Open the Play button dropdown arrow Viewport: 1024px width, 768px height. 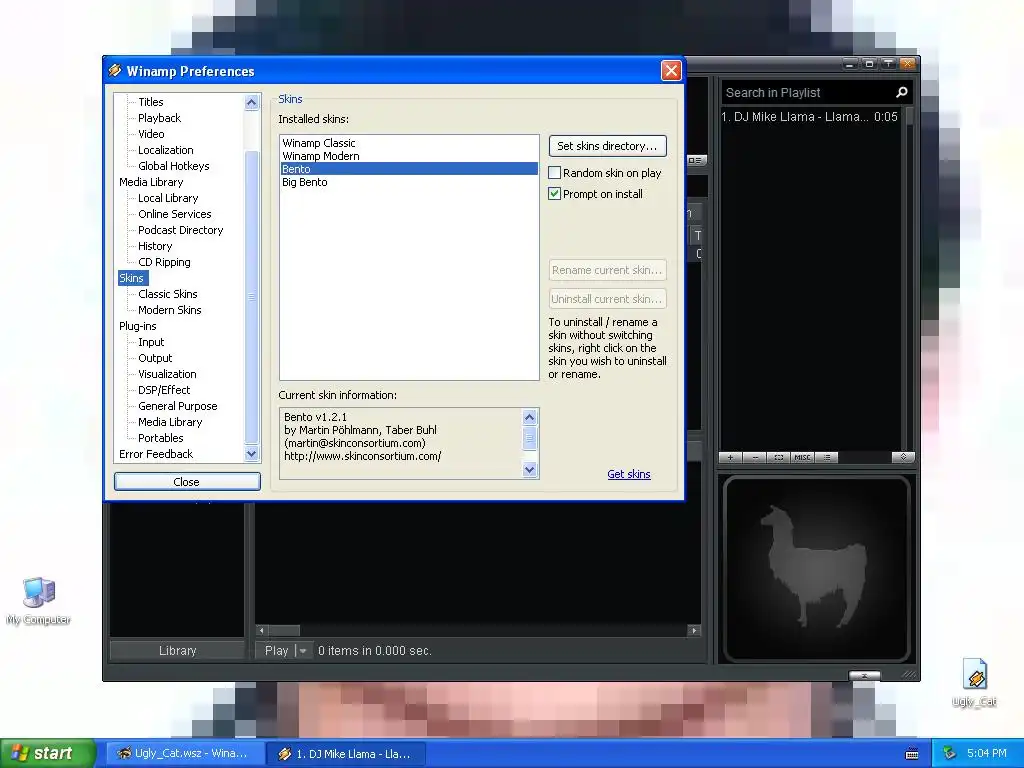[x=302, y=650]
